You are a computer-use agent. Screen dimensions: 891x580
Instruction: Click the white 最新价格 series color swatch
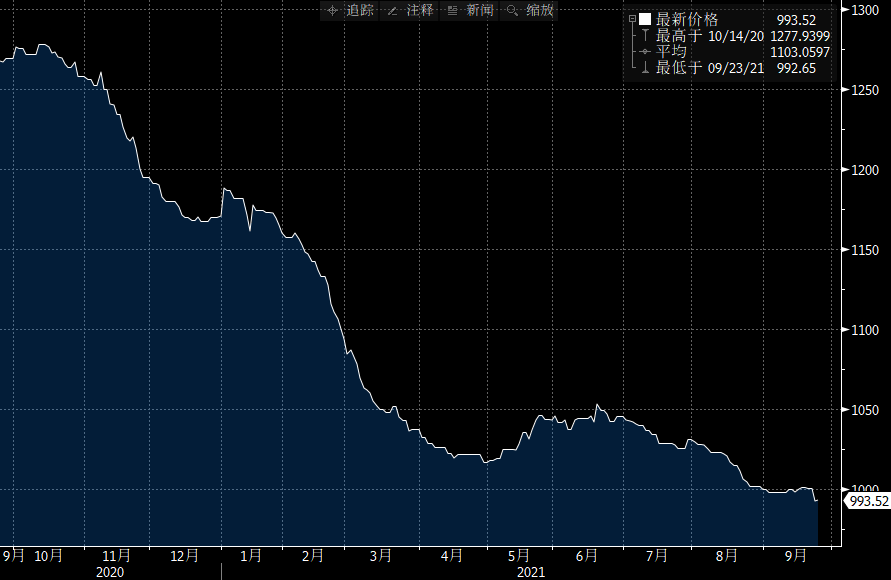[x=645, y=19]
